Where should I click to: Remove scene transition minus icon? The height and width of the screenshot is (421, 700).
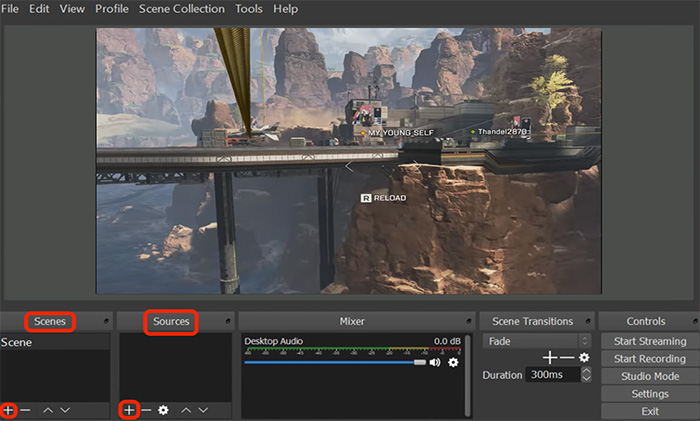click(567, 357)
